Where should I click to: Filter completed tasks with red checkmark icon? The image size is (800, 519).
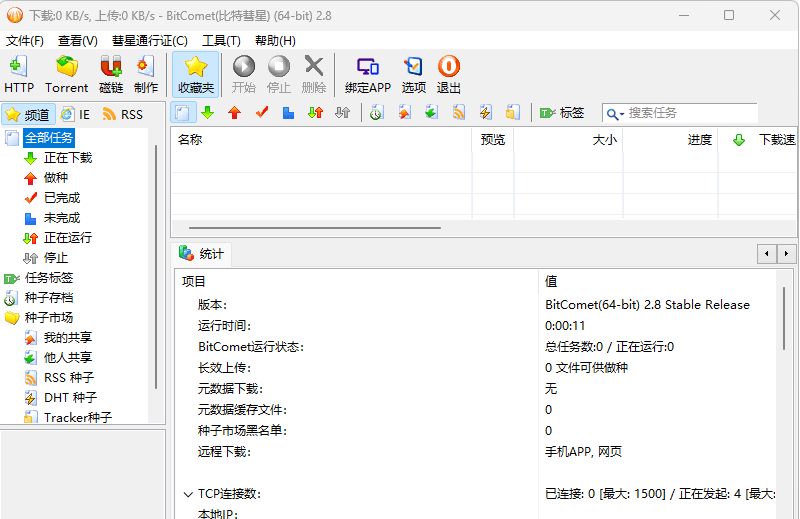coord(262,113)
